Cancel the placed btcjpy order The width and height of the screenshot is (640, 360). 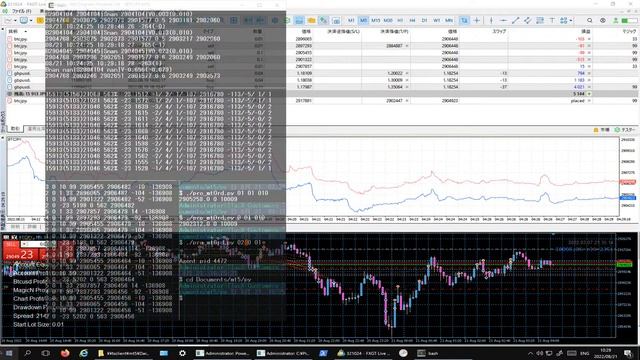(x=589, y=101)
